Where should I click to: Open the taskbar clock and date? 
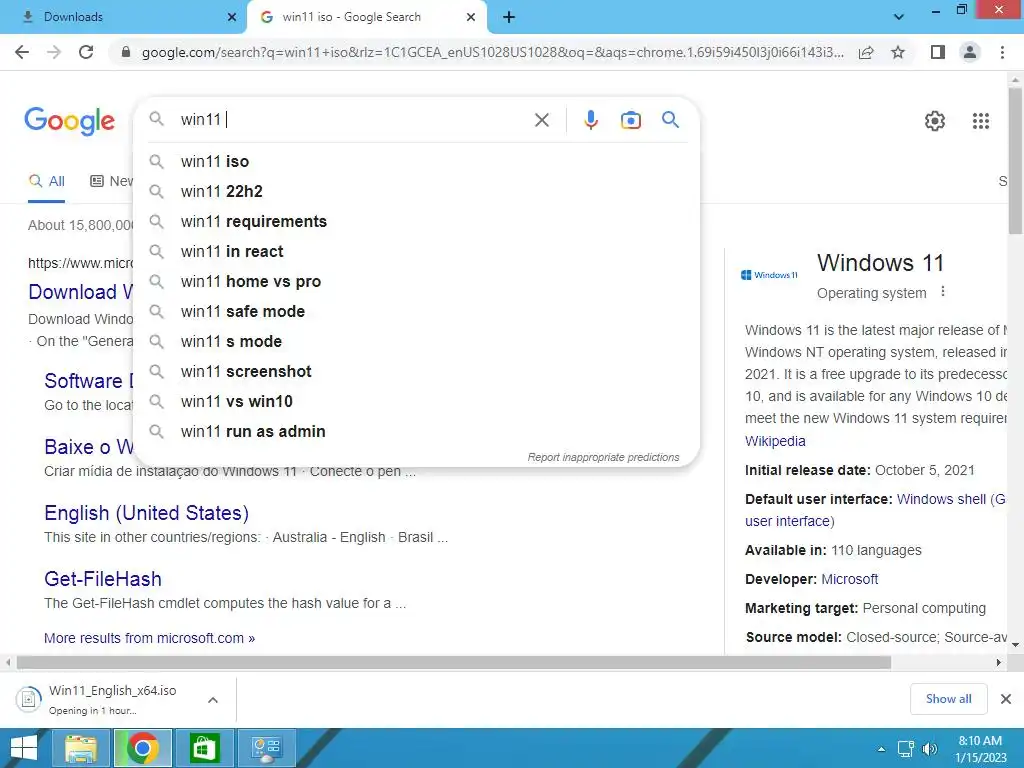980,749
